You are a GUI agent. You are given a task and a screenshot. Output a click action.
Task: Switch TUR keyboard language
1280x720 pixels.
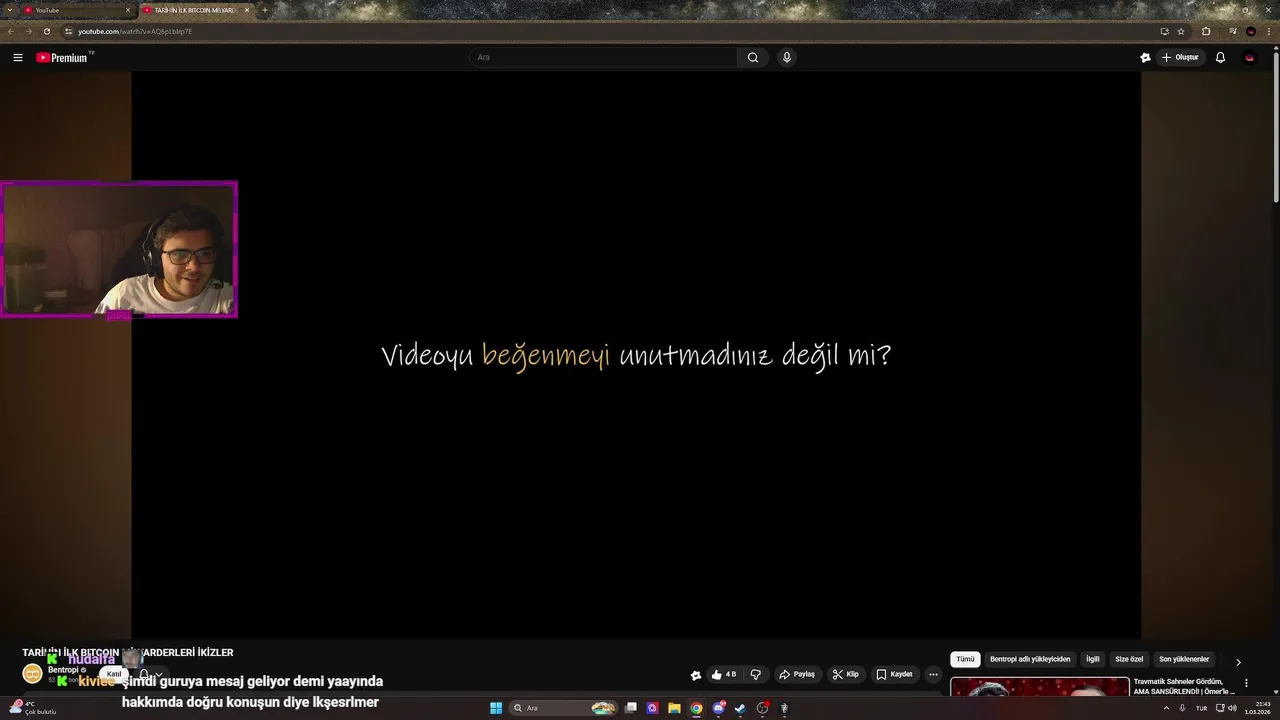tap(1201, 708)
